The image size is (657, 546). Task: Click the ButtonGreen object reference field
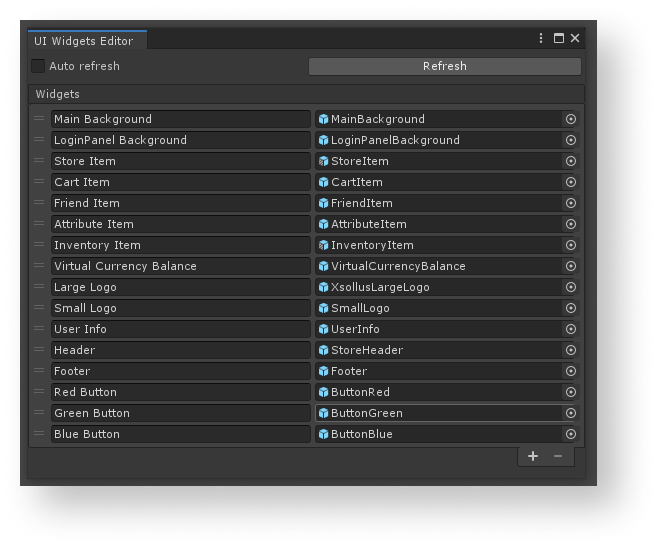pos(438,413)
